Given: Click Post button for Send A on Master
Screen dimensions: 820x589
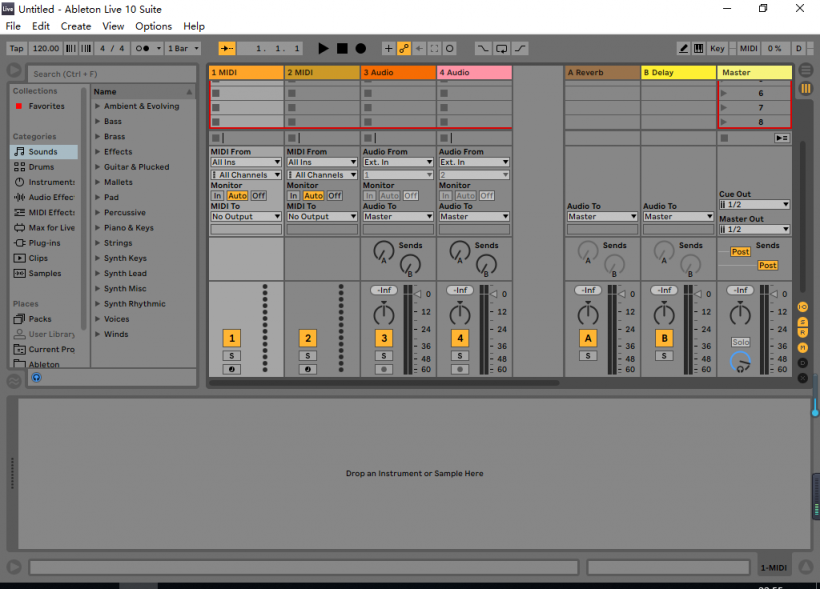Looking at the screenshot, I should [x=740, y=252].
